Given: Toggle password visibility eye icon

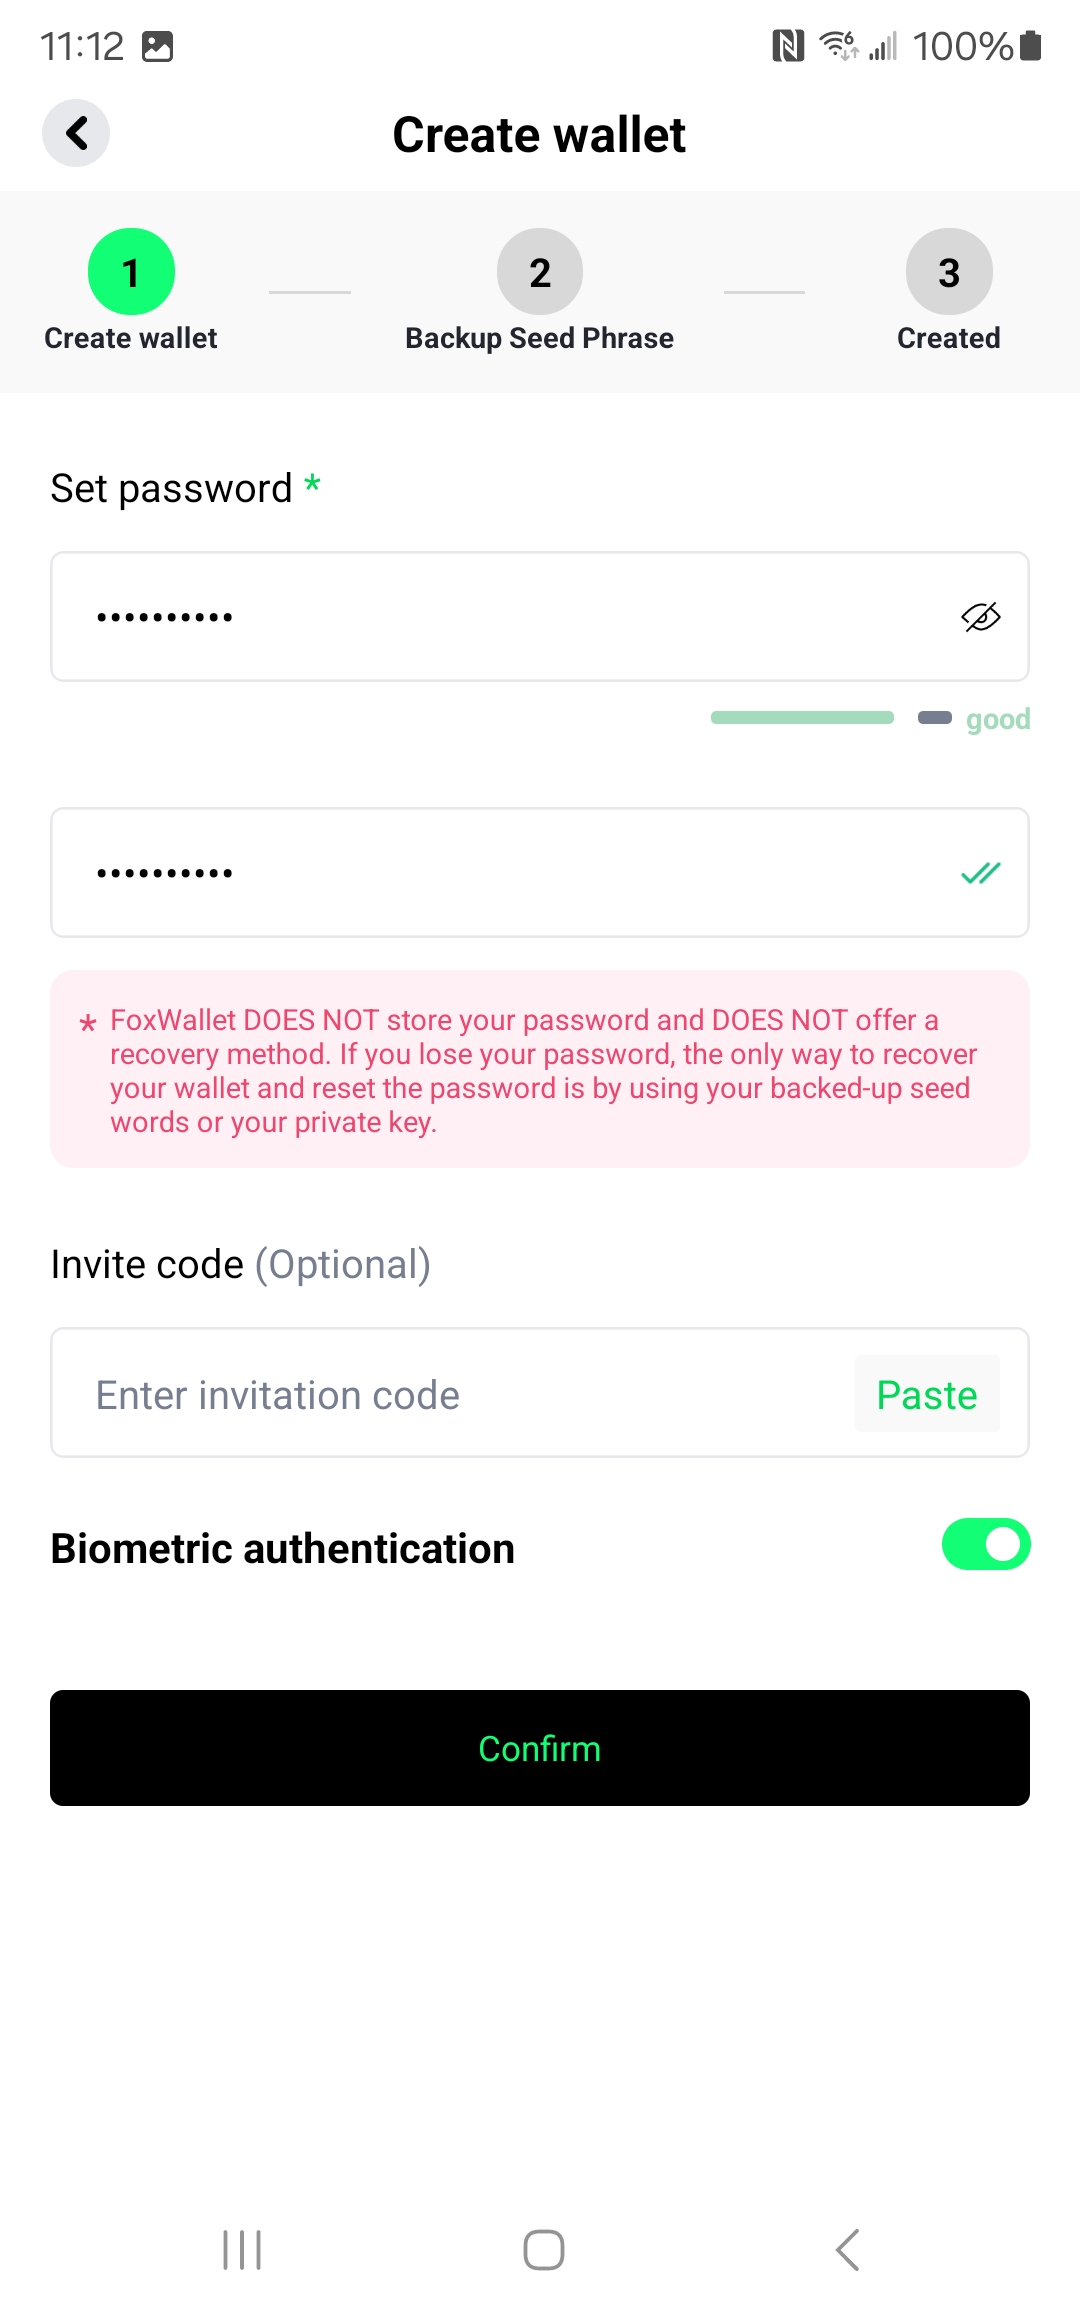Looking at the screenshot, I should 980,617.
